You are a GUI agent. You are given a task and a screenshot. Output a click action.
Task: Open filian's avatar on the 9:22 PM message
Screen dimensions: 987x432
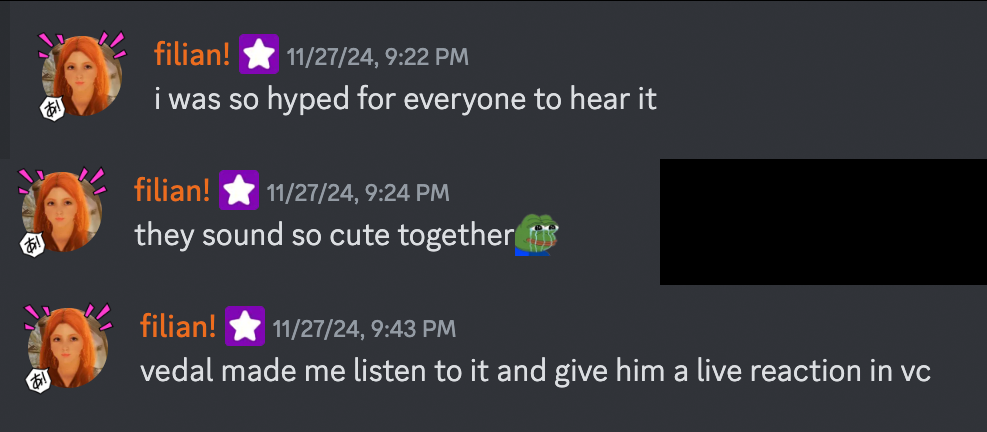pos(82,76)
